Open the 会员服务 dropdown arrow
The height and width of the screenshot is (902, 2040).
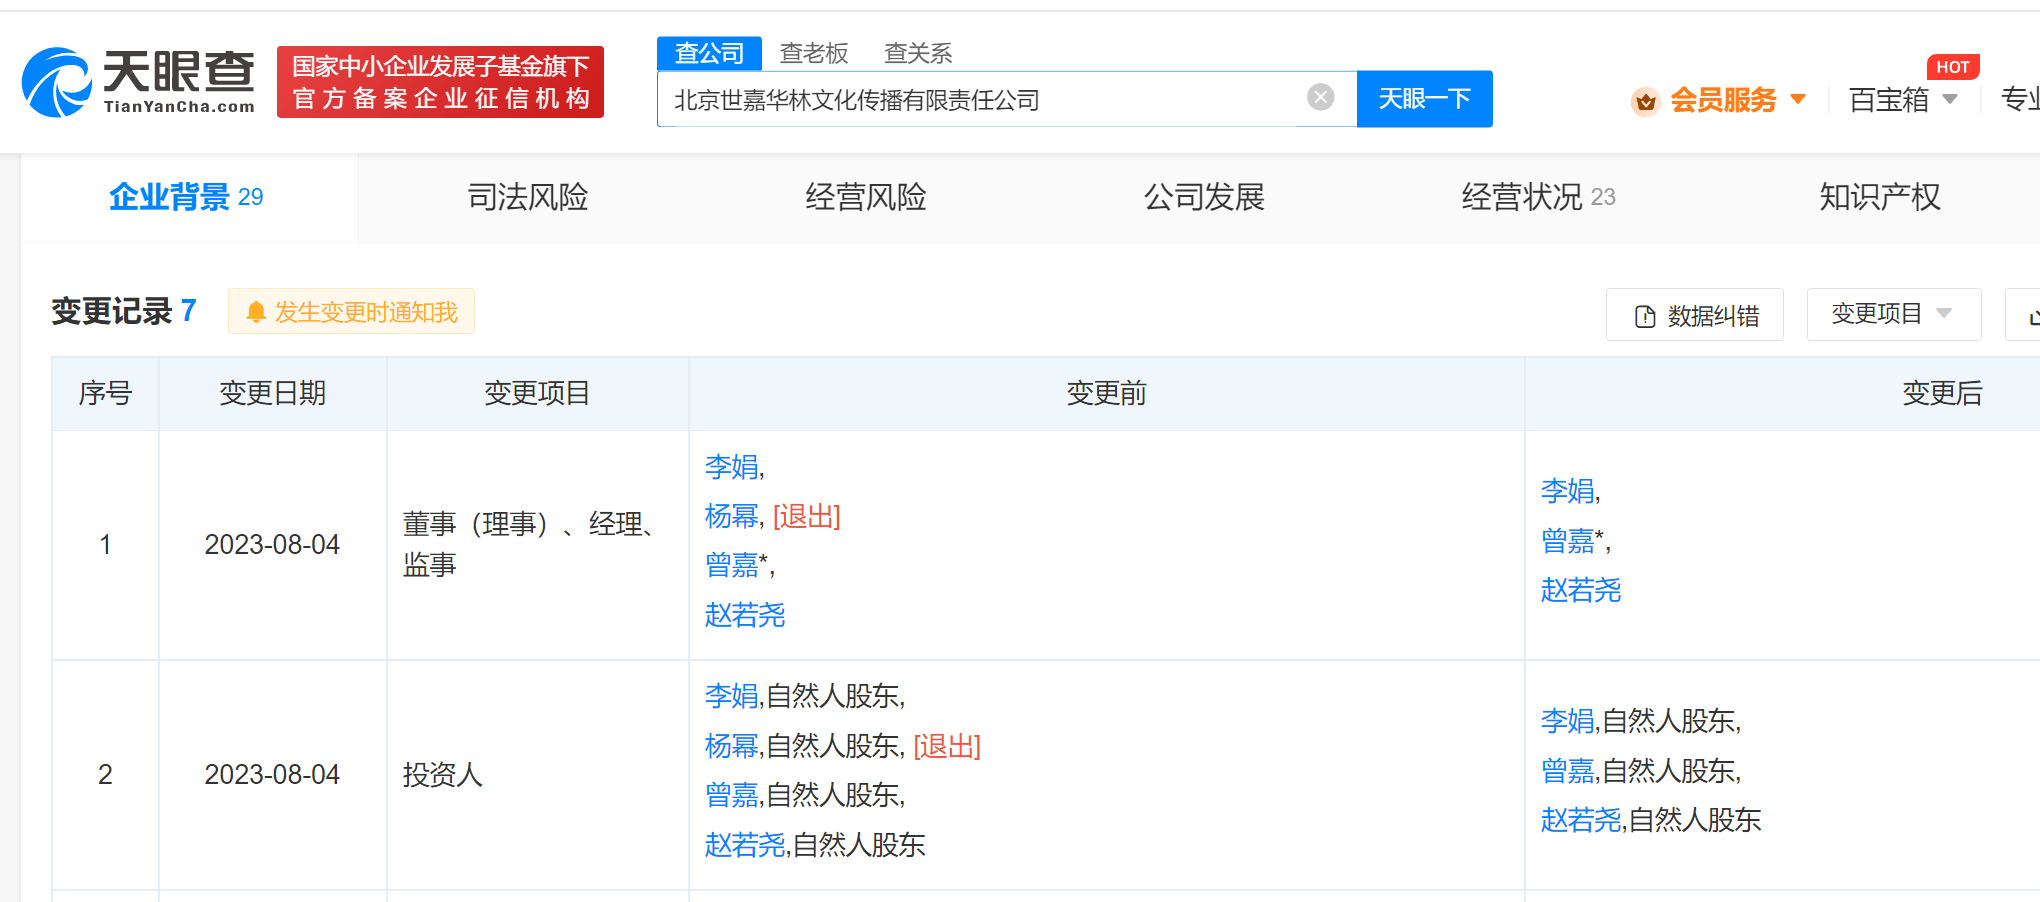coord(1798,99)
